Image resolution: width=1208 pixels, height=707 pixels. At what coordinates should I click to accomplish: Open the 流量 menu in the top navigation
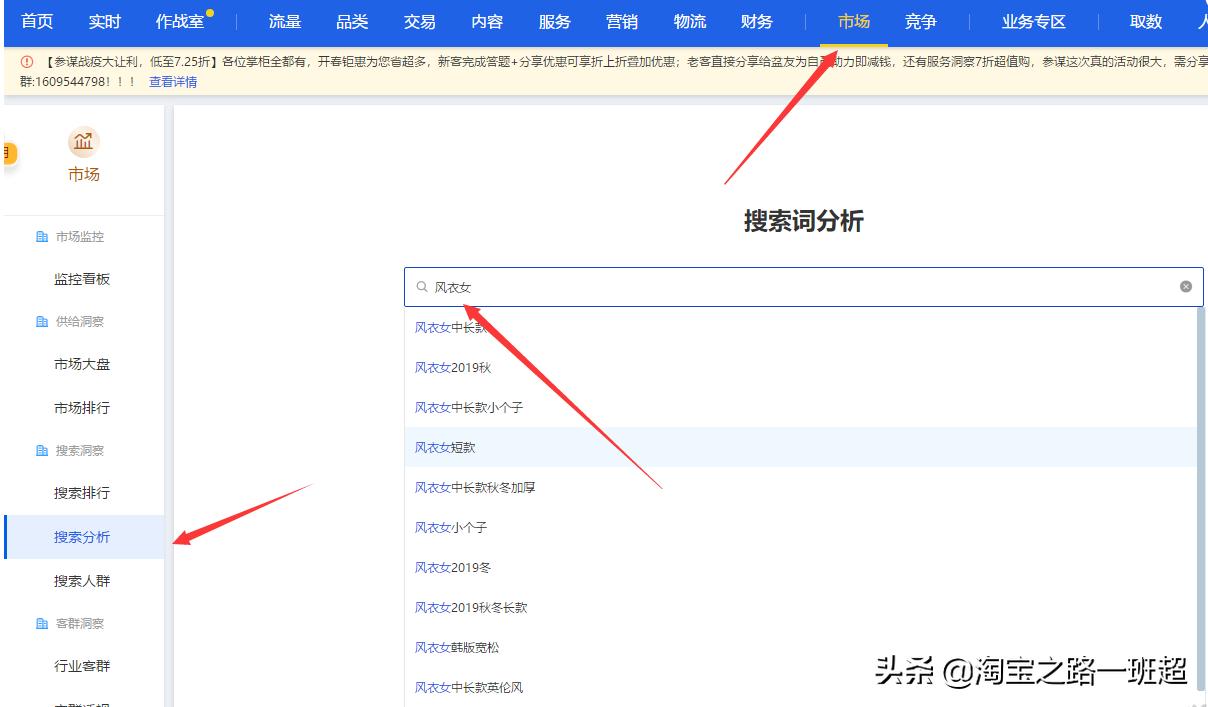click(x=284, y=21)
